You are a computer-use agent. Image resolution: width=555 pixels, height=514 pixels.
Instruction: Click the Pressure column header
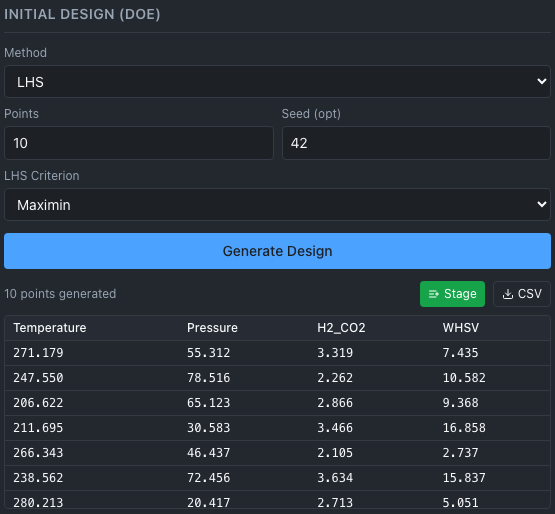212,328
